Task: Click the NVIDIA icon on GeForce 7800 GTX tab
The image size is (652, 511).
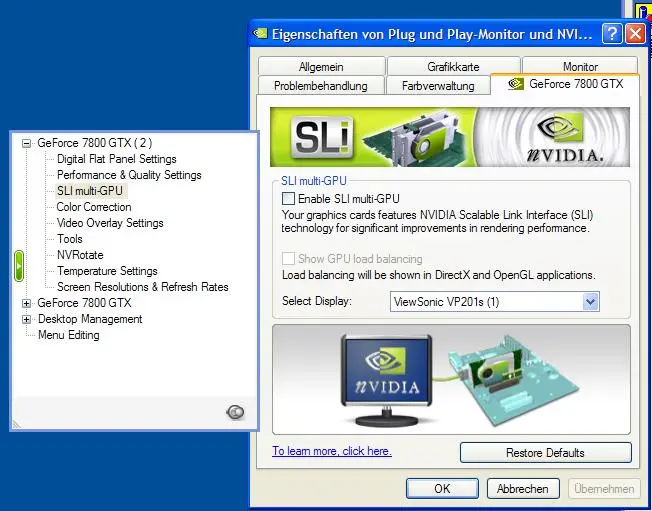Action: pyautogui.click(x=516, y=84)
